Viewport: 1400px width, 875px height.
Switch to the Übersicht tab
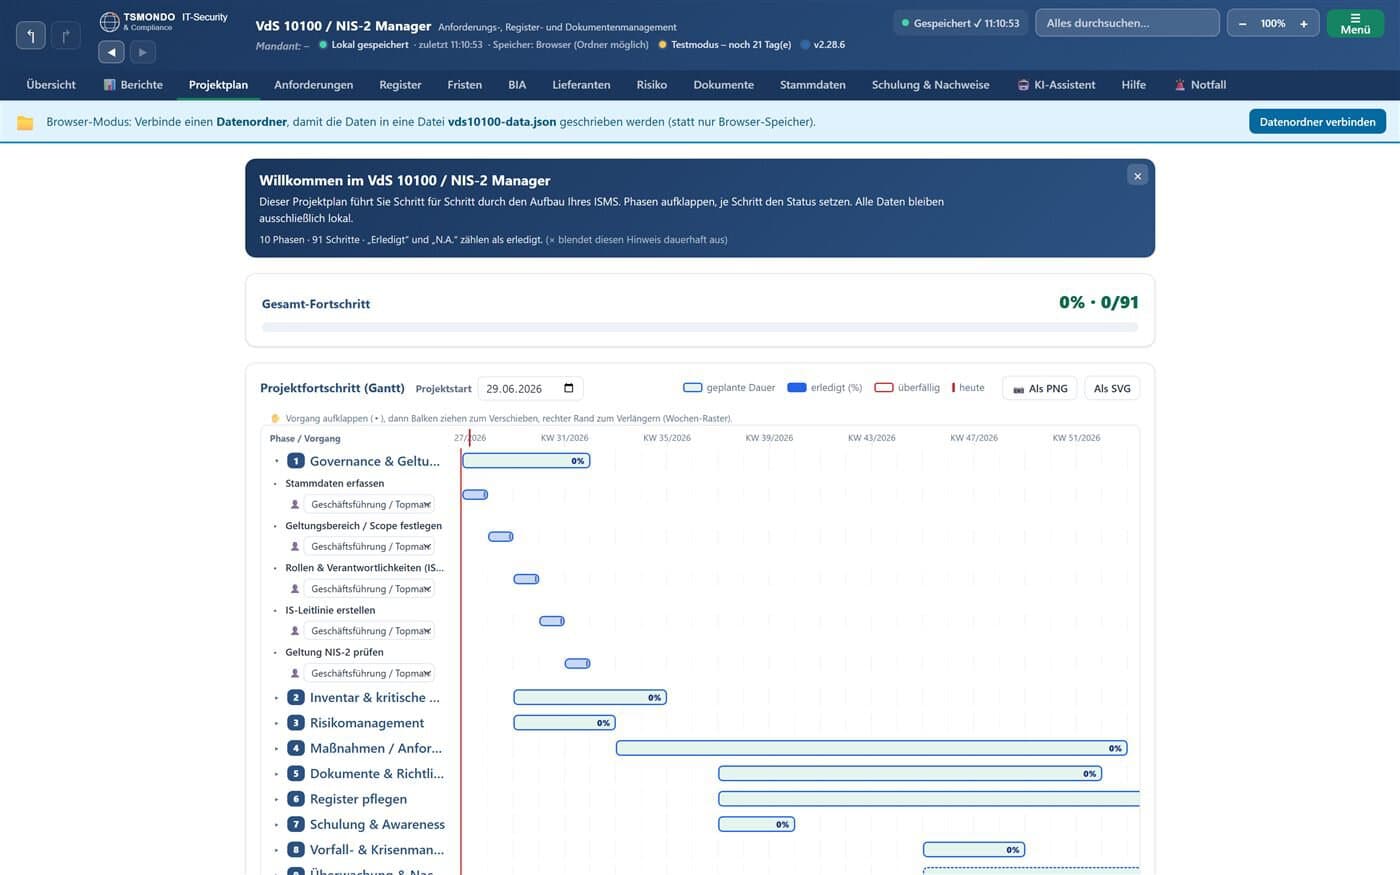(51, 85)
